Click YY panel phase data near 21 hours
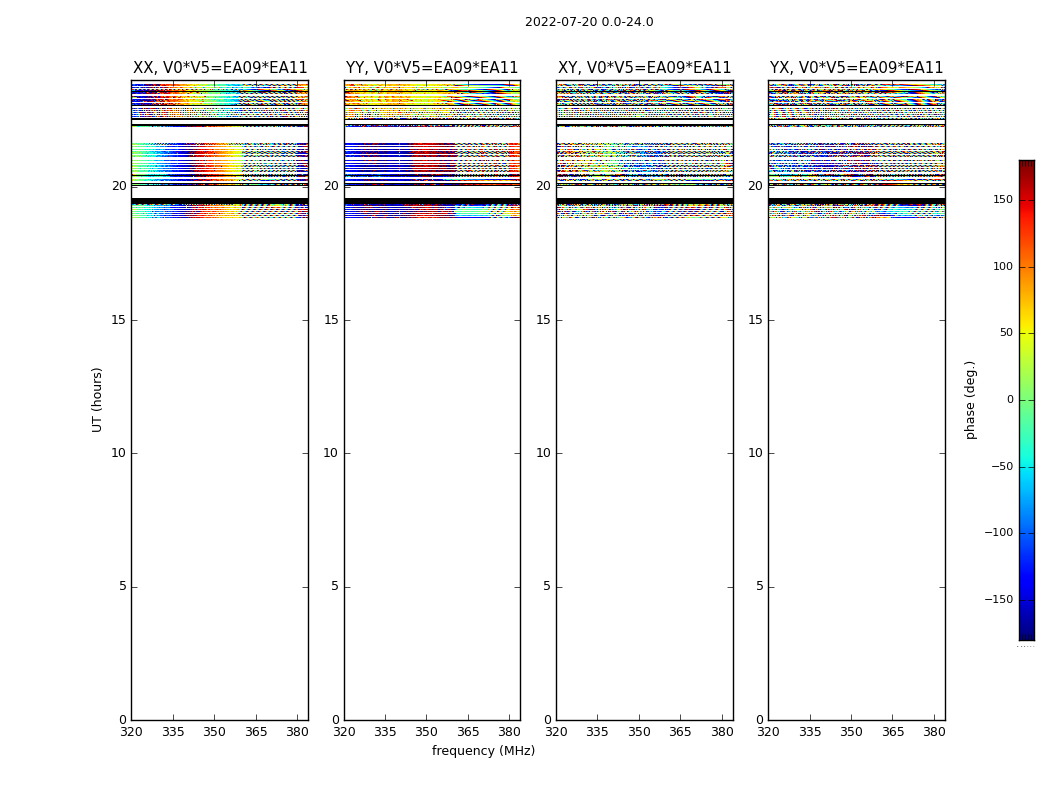The height and width of the screenshot is (800, 1050). tap(432, 159)
